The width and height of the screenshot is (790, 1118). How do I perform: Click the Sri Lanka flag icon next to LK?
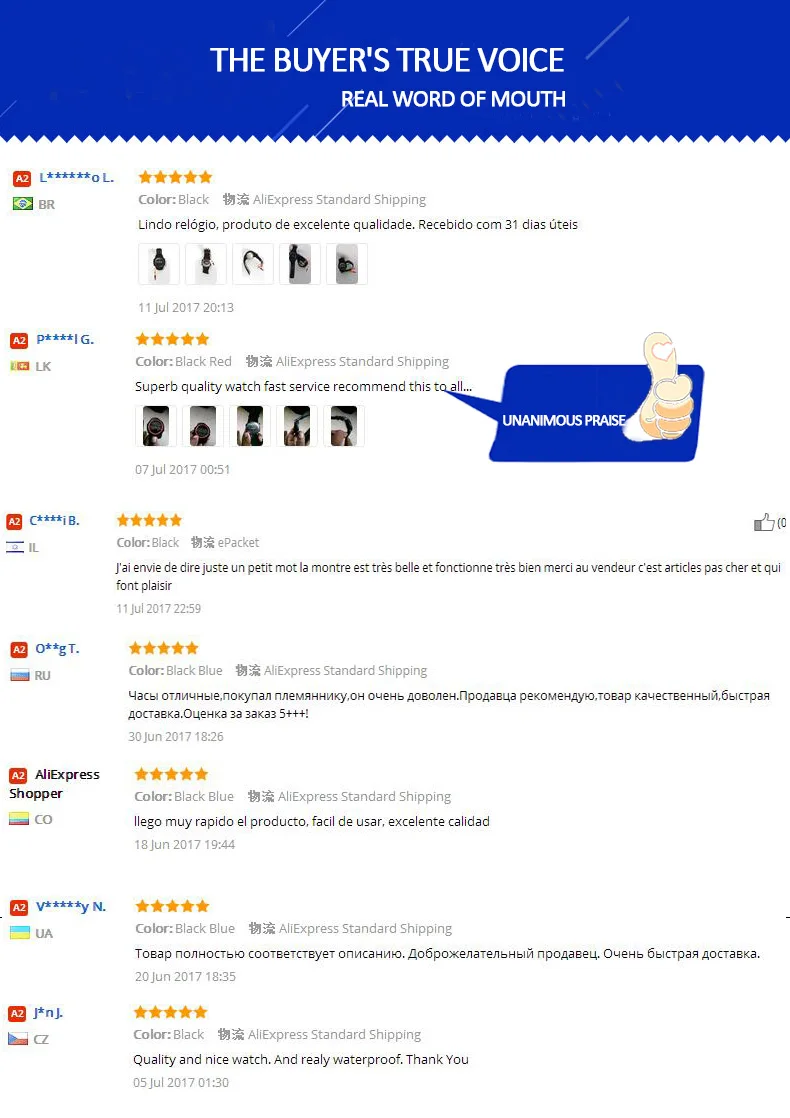[19, 366]
